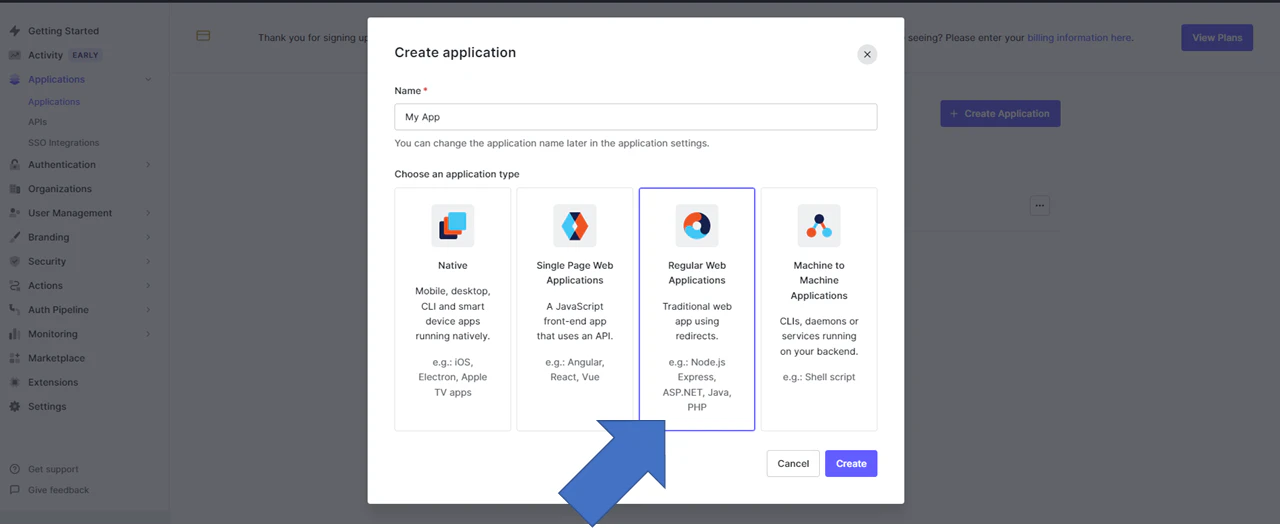Open the Settings menu item
The height and width of the screenshot is (528, 1280).
pyautogui.click(x=47, y=407)
